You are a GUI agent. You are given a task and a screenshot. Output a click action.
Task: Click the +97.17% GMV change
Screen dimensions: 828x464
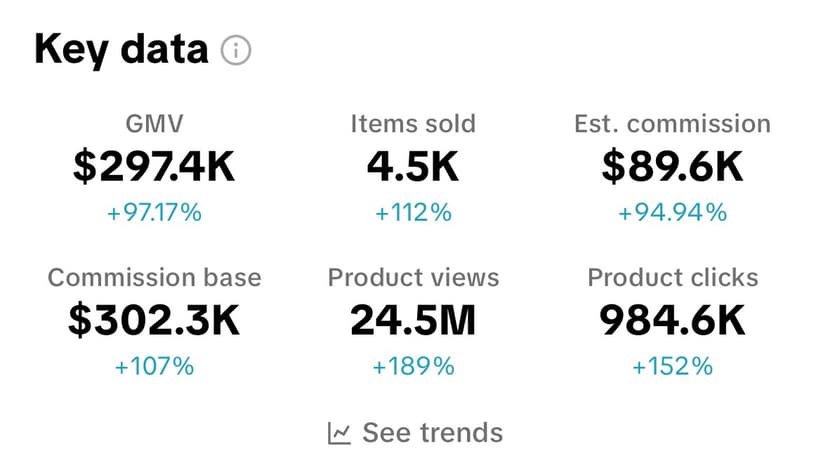pyautogui.click(x=154, y=212)
